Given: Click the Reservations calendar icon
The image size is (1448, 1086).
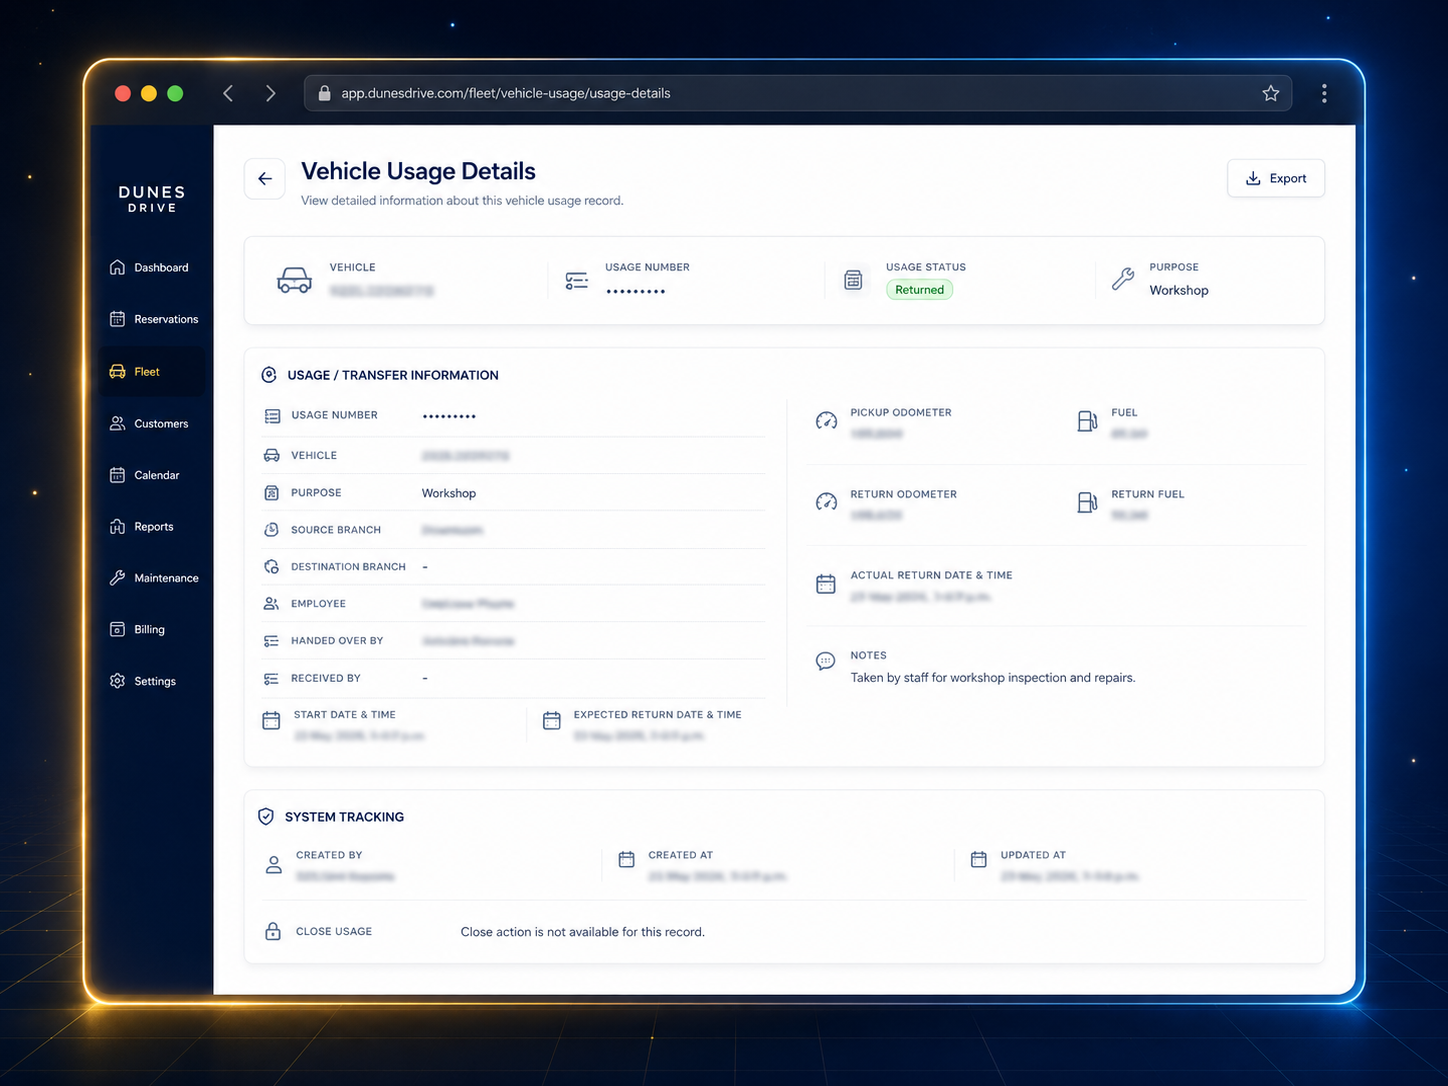Looking at the screenshot, I should tap(117, 319).
